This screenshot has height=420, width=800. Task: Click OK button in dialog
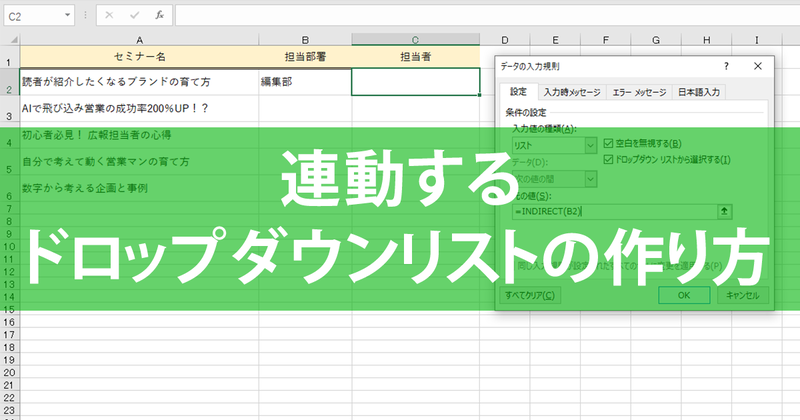[684, 295]
